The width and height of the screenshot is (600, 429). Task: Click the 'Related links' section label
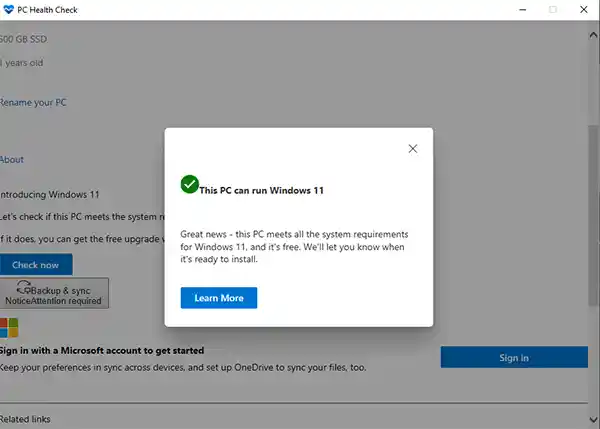(x=25, y=419)
